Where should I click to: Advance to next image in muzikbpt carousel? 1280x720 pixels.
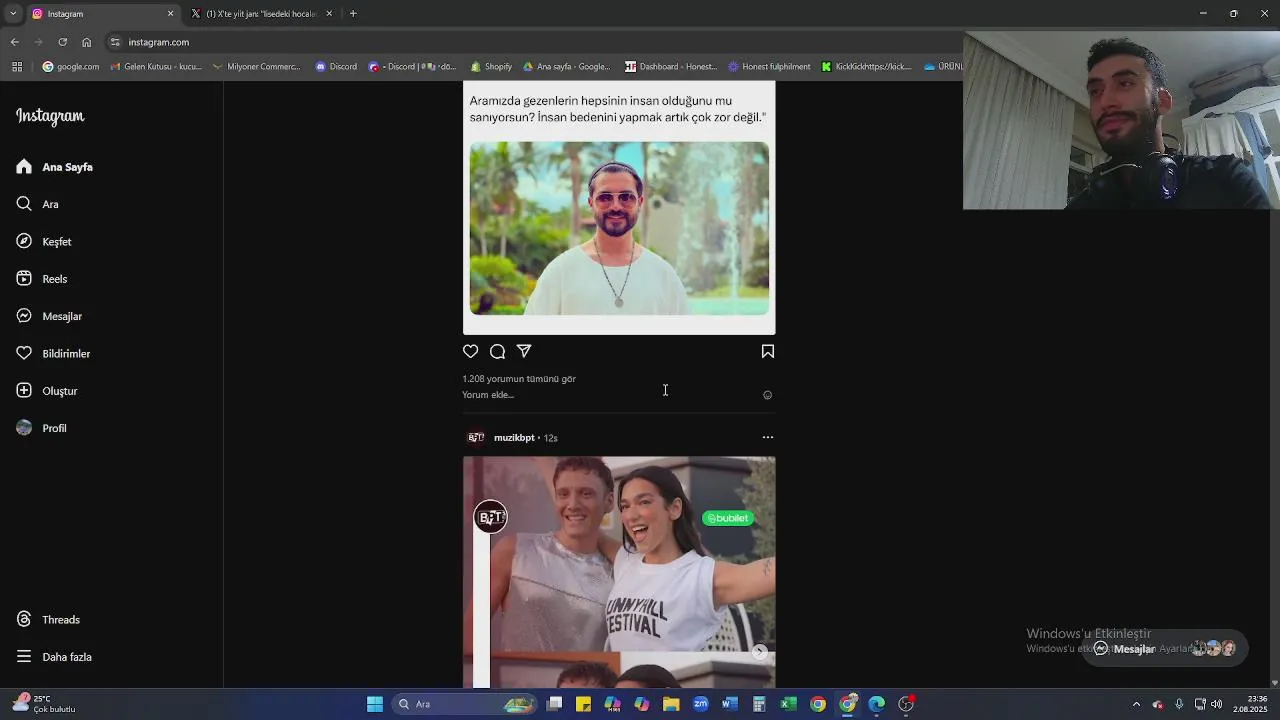[760, 652]
